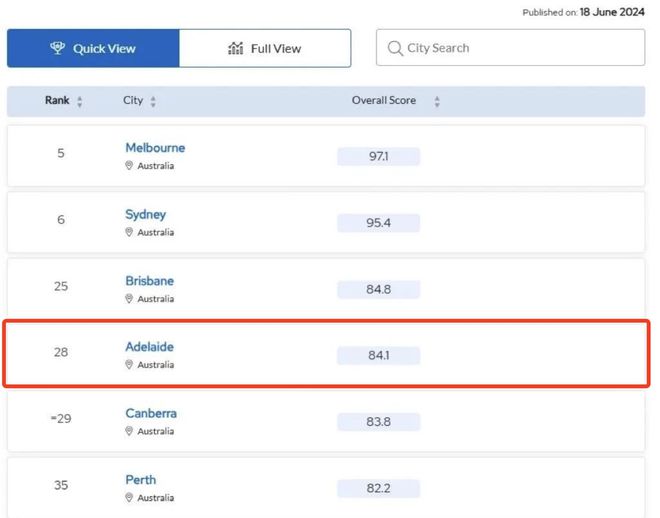Click Brisbane's score 84.8
The height and width of the screenshot is (518, 660).
point(378,290)
